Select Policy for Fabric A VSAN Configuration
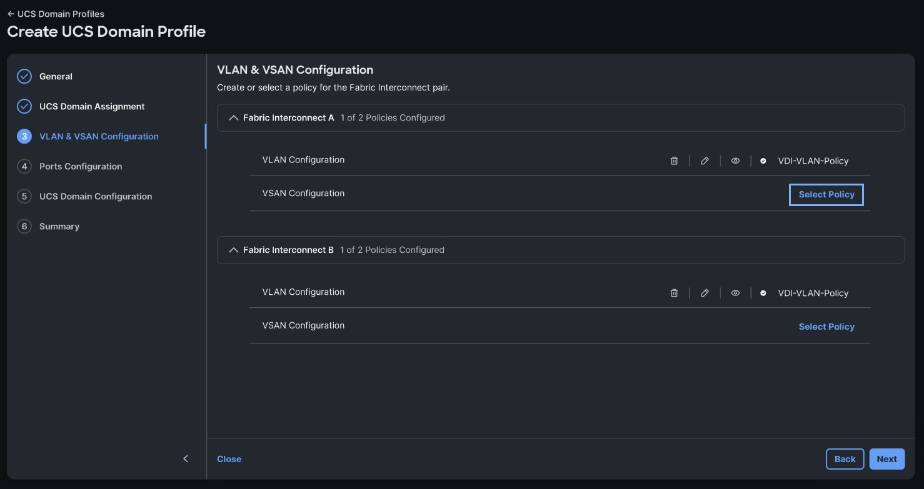Screen dimensions: 924x489 point(826,194)
